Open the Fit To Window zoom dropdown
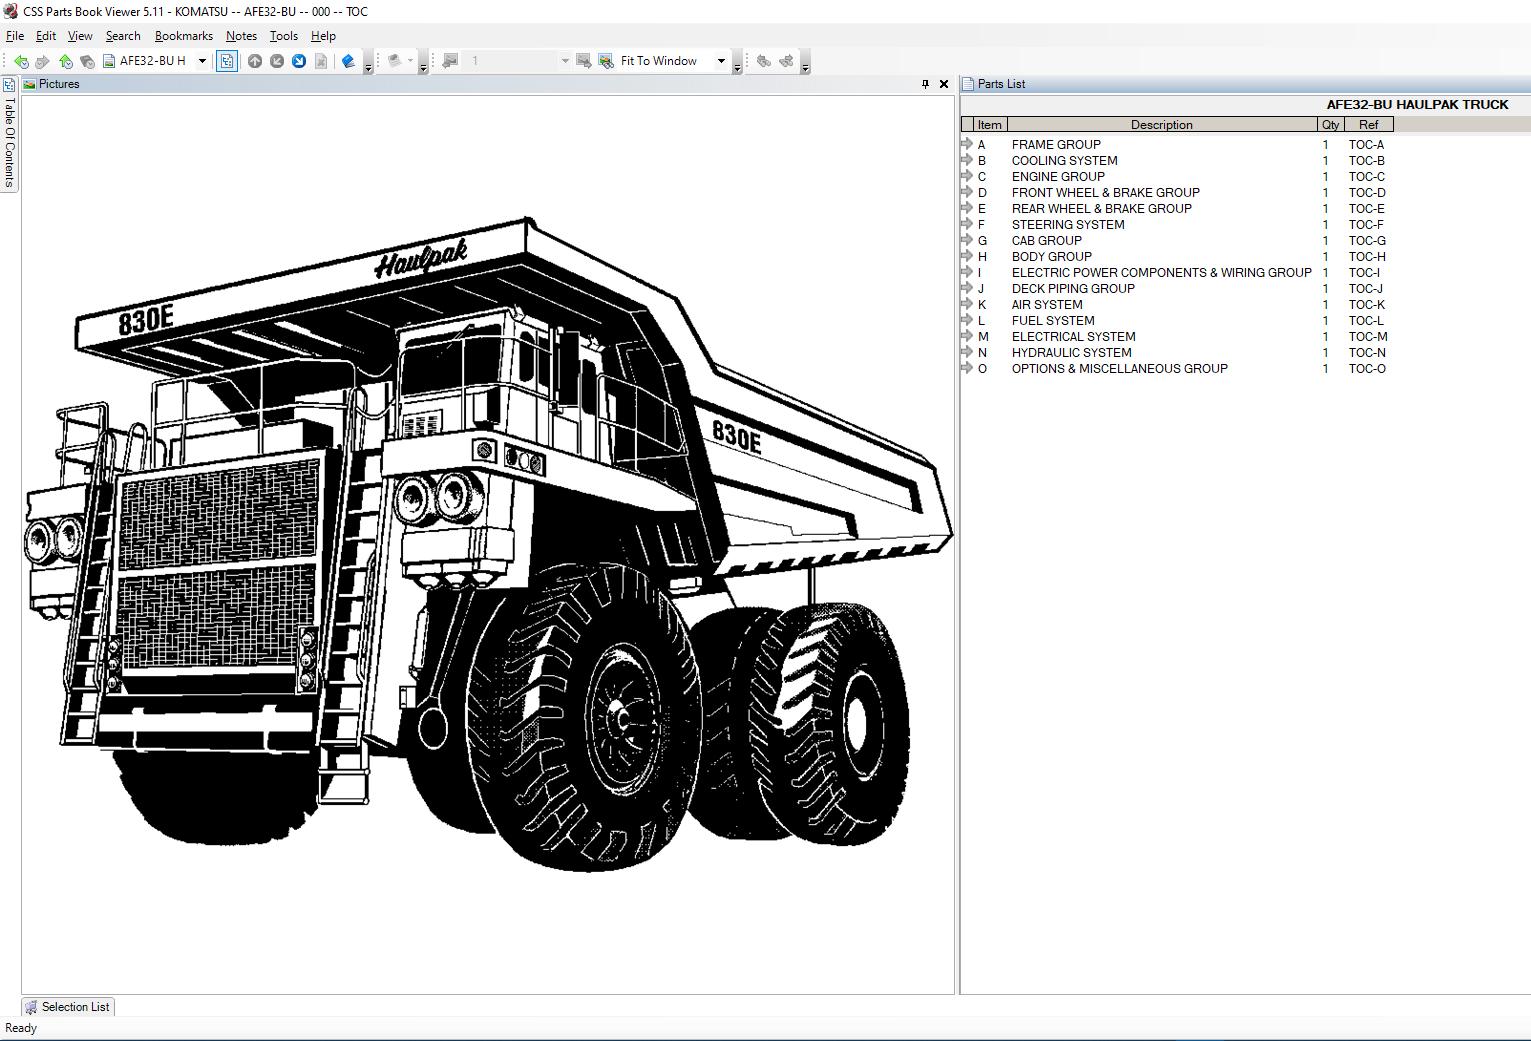 pyautogui.click(x=722, y=61)
